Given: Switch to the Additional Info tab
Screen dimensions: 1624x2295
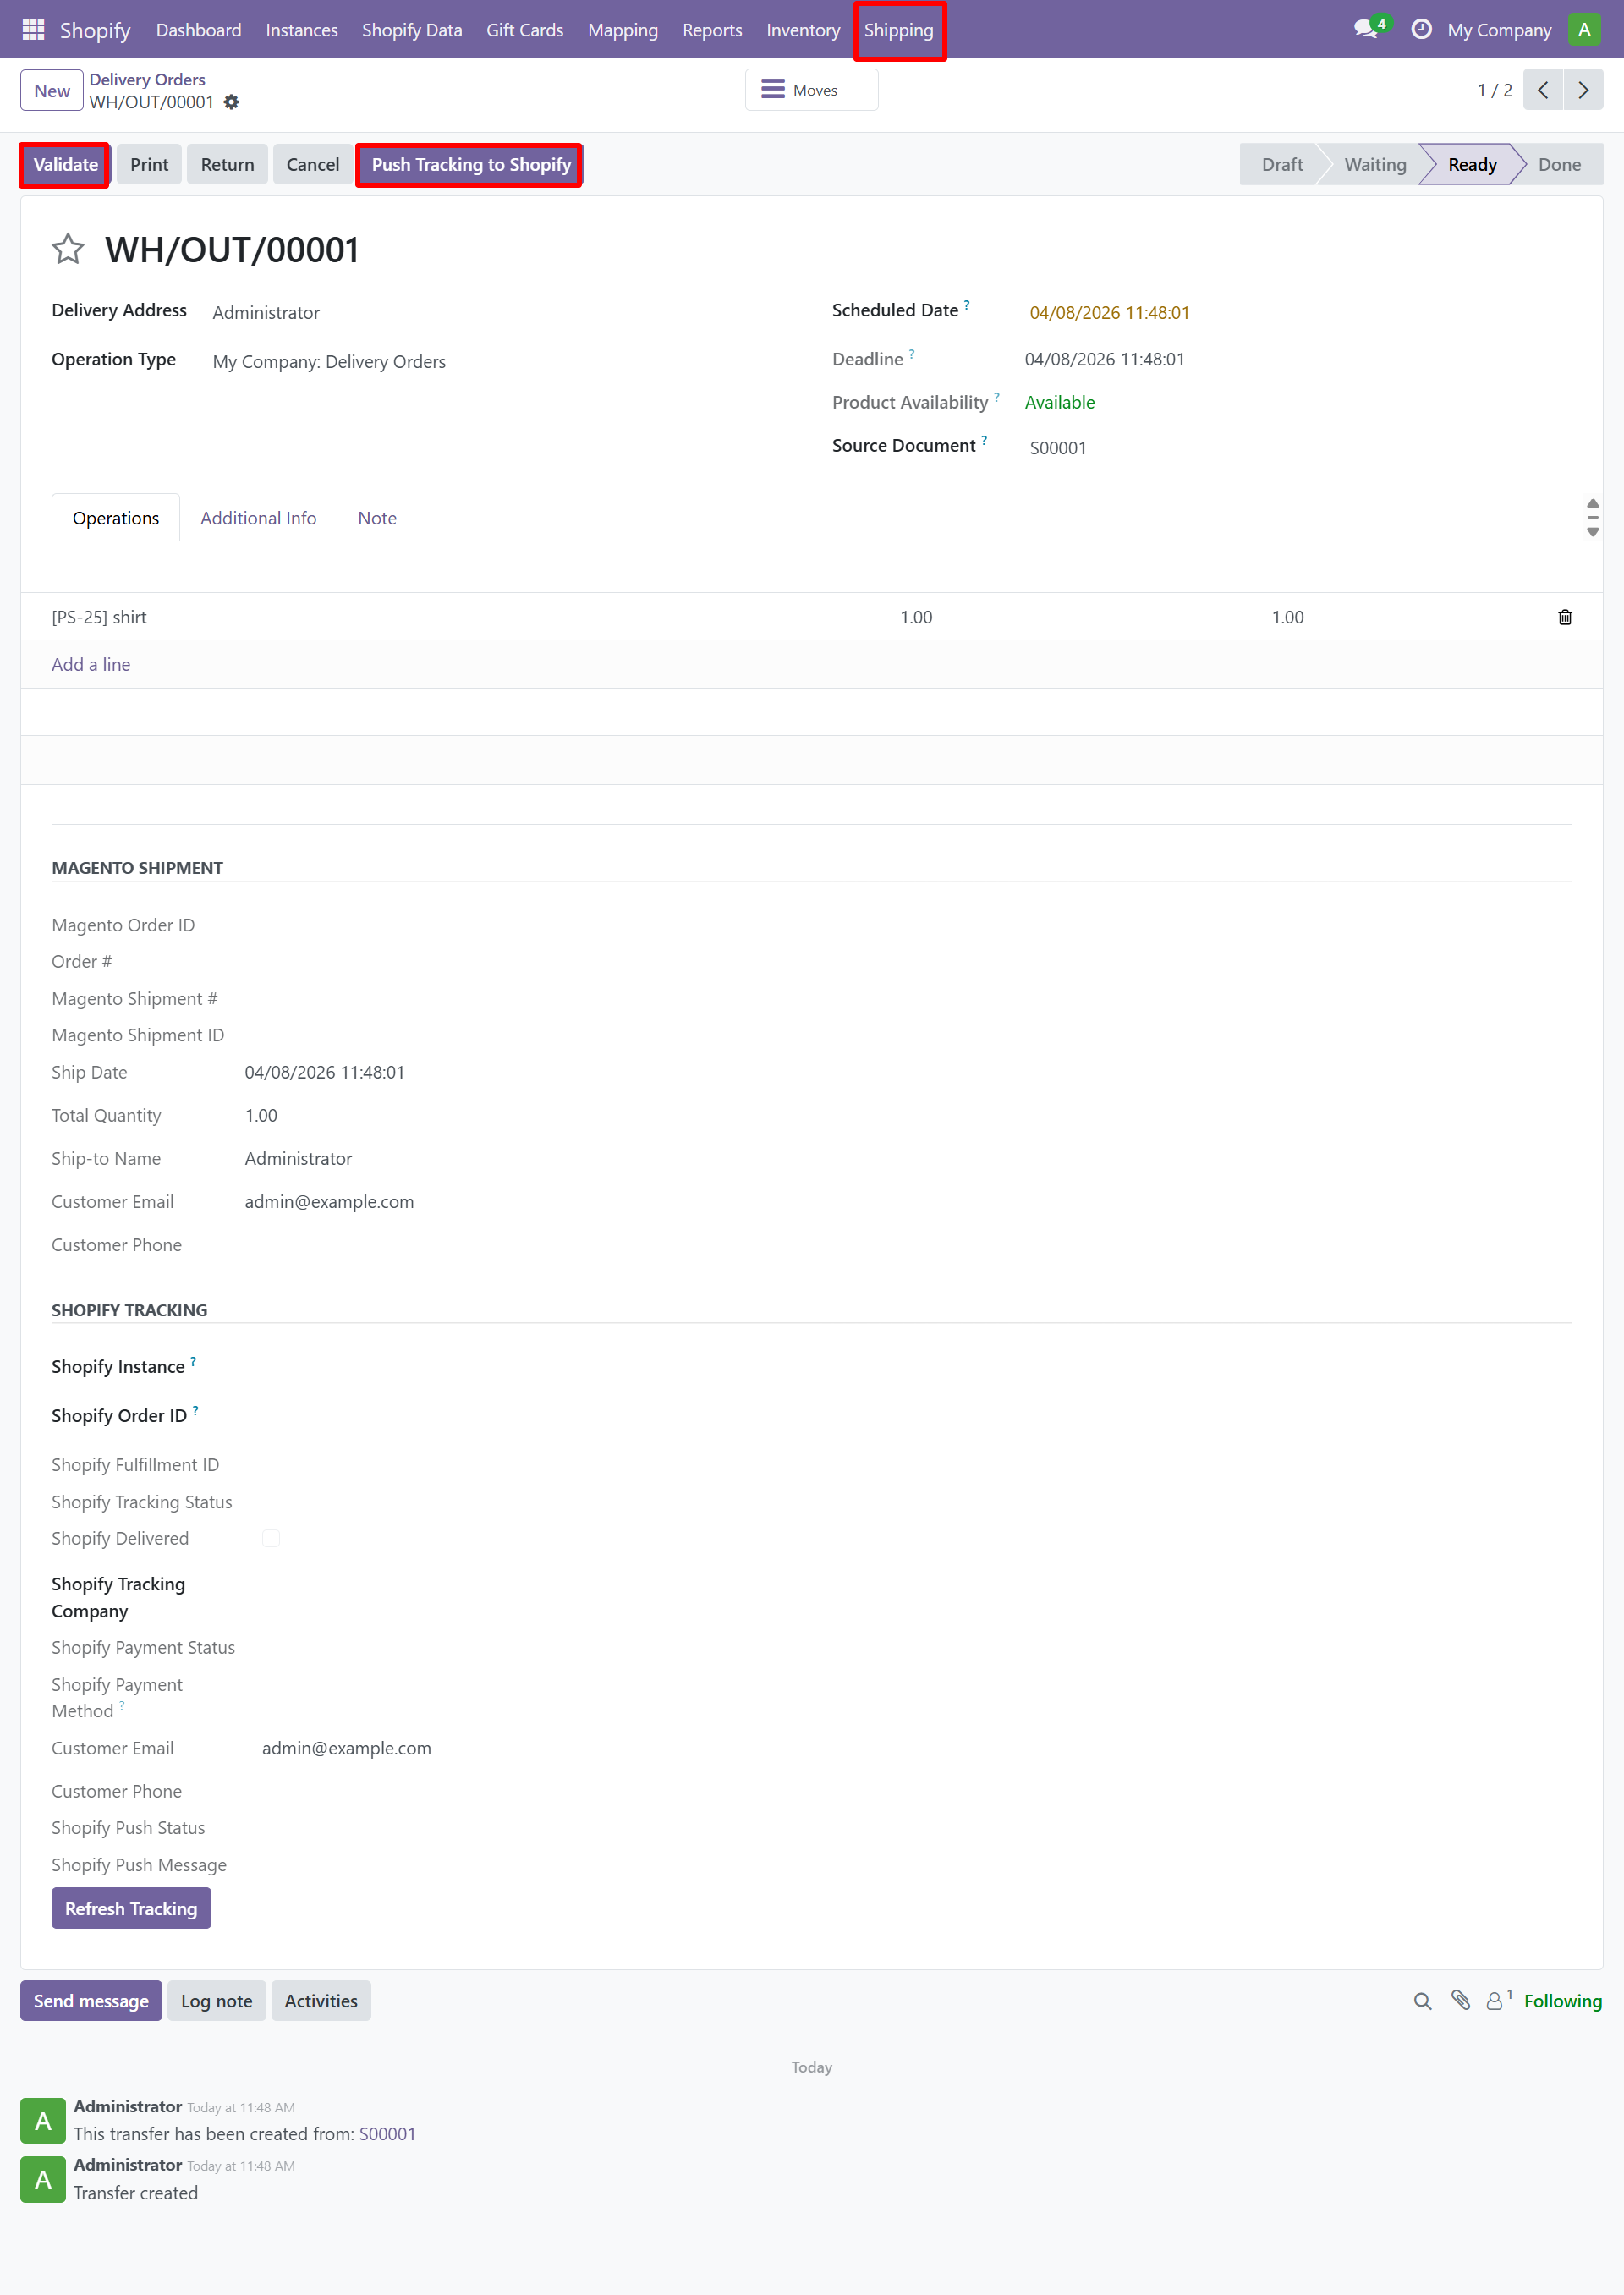Looking at the screenshot, I should 257,517.
